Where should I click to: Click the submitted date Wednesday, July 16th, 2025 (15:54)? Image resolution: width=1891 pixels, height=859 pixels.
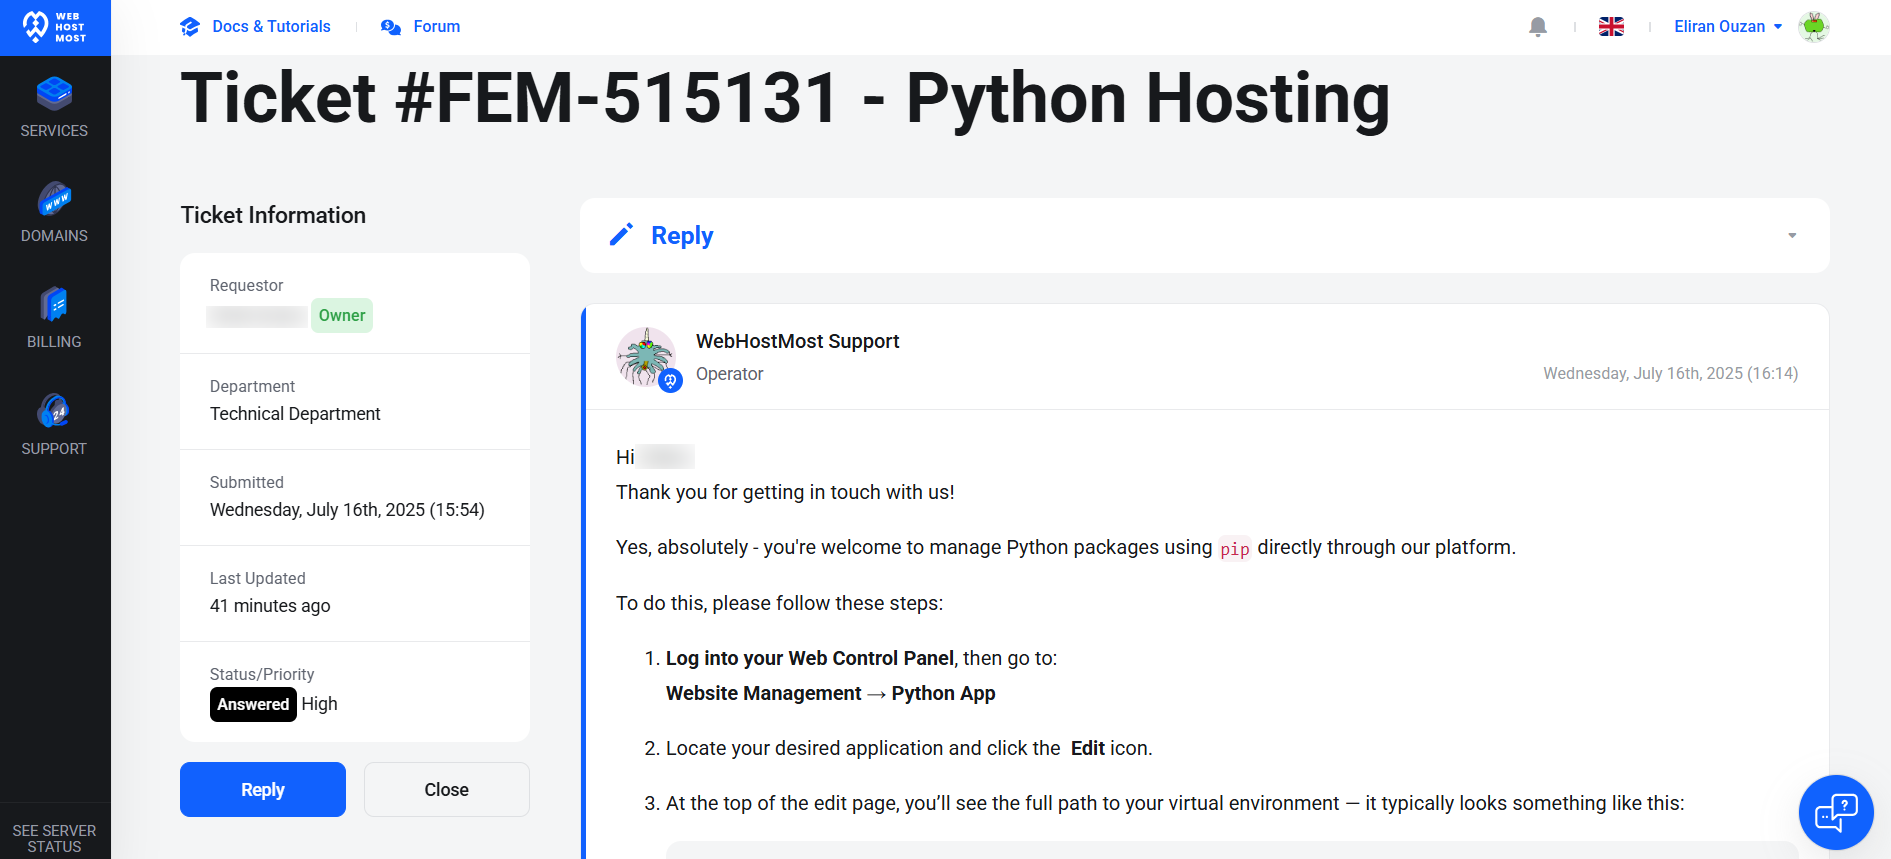coord(347,510)
